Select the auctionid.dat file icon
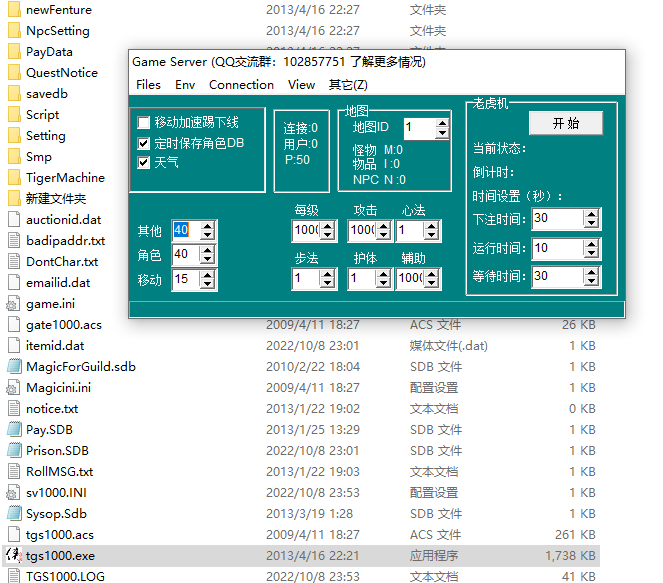The image size is (663, 583). pos(14,219)
